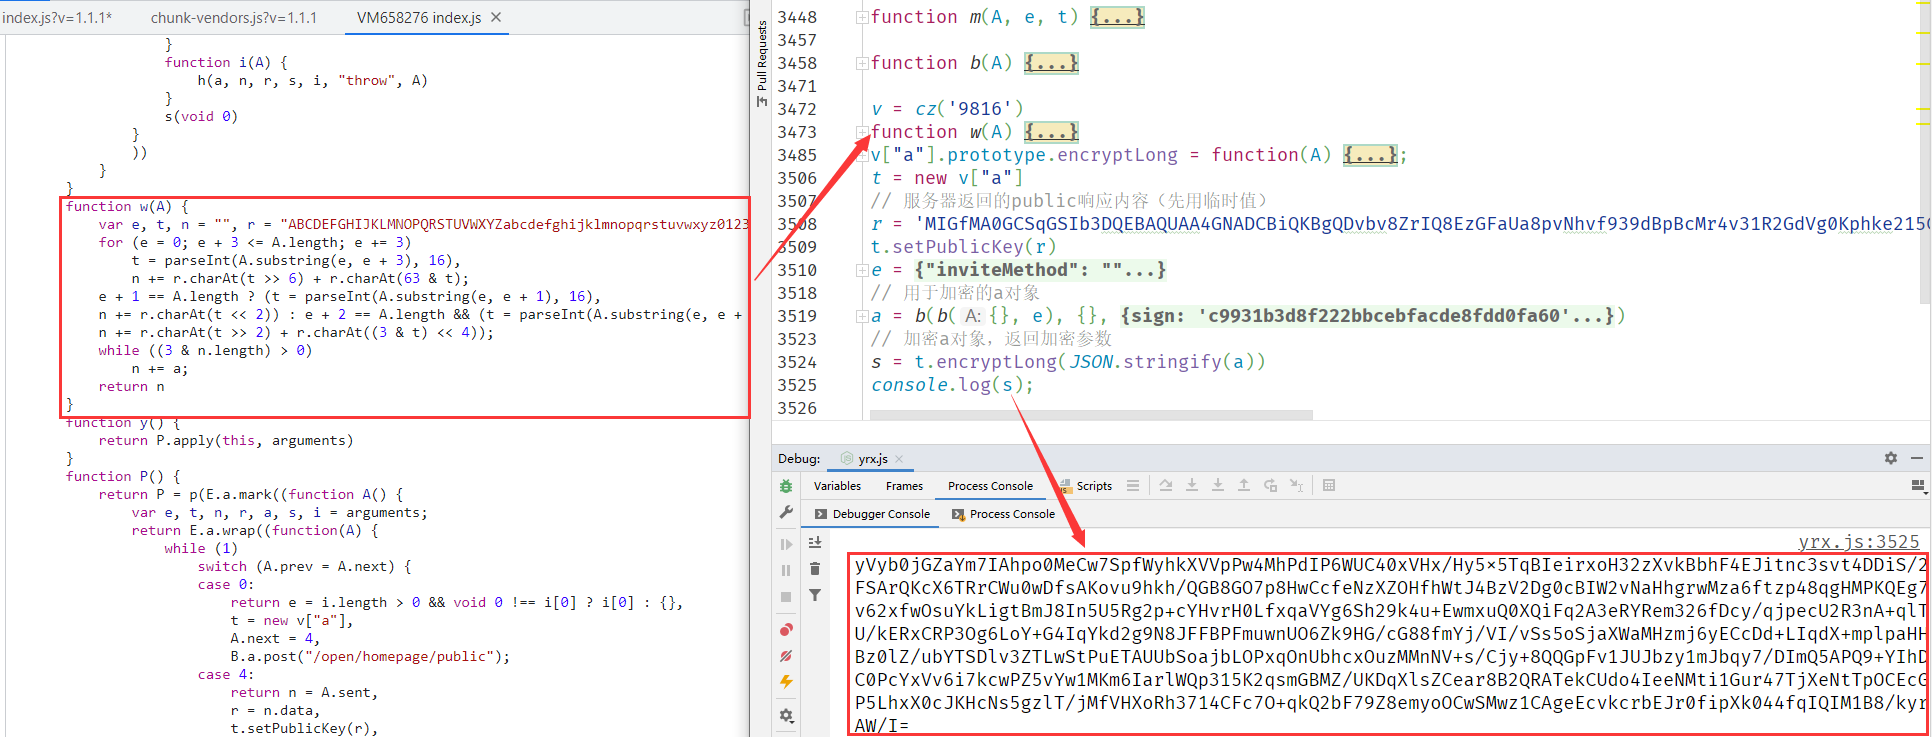The image size is (1932, 737).
Task: Click the Step Over toolbar icon
Action: (1166, 486)
